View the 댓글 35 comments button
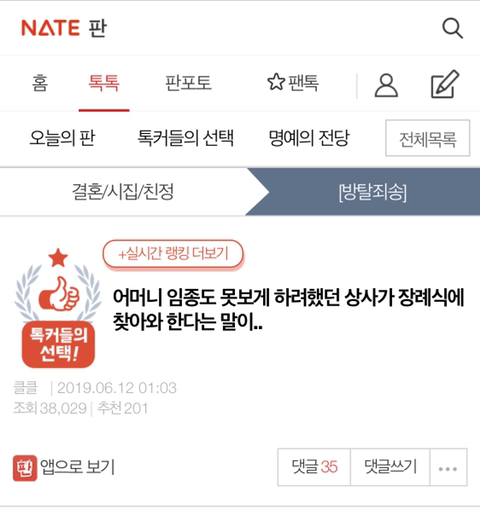Viewport: 480px width, 520px height. point(314,467)
